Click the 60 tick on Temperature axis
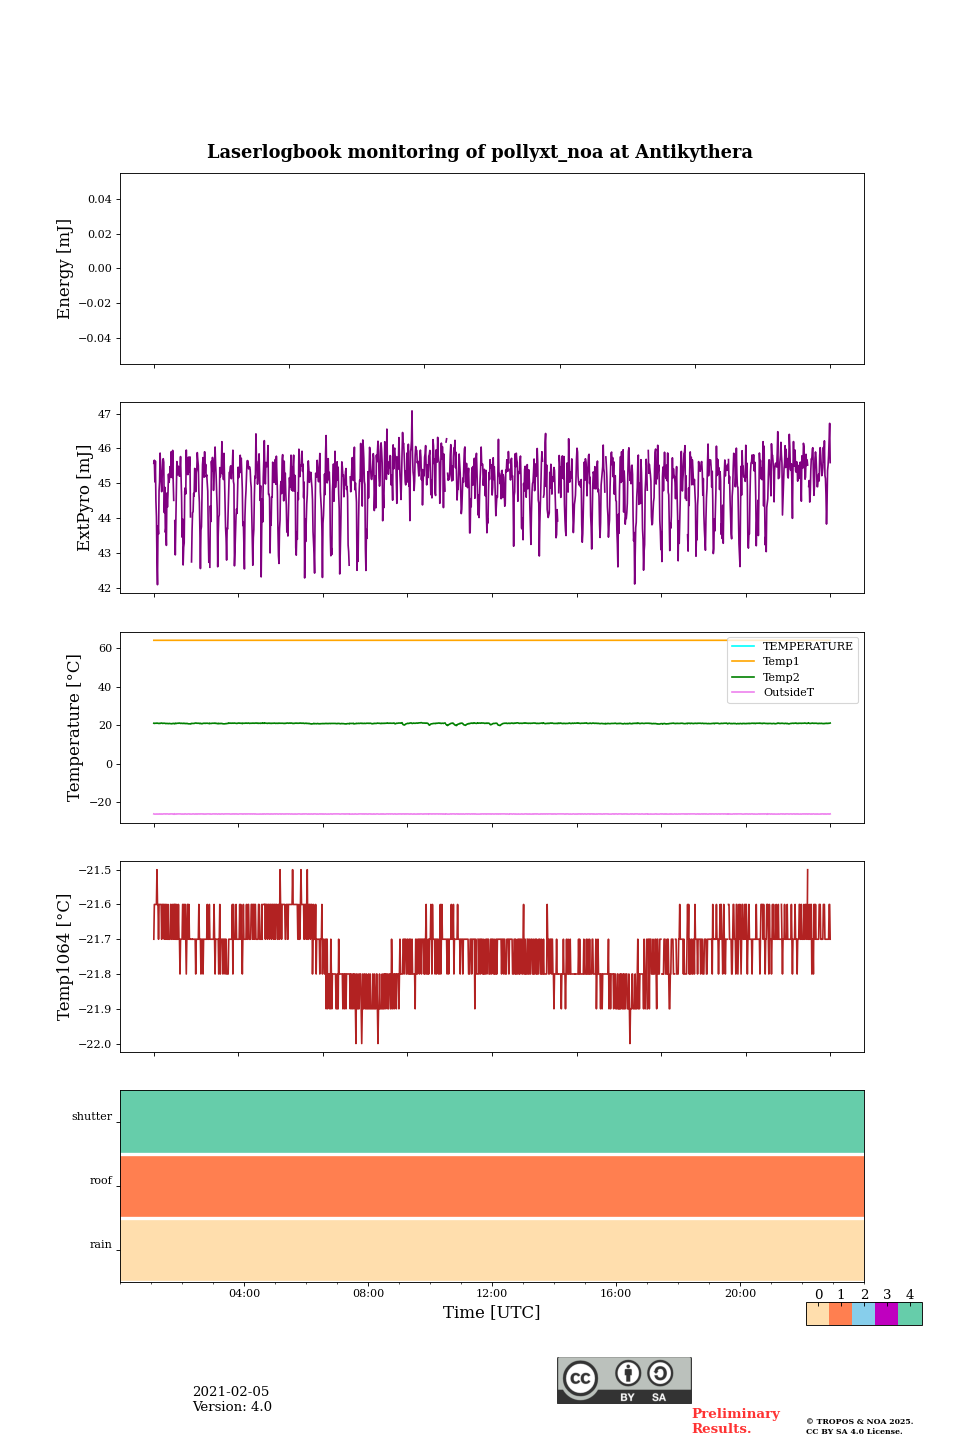The width and height of the screenshot is (960, 1440). [x=105, y=648]
